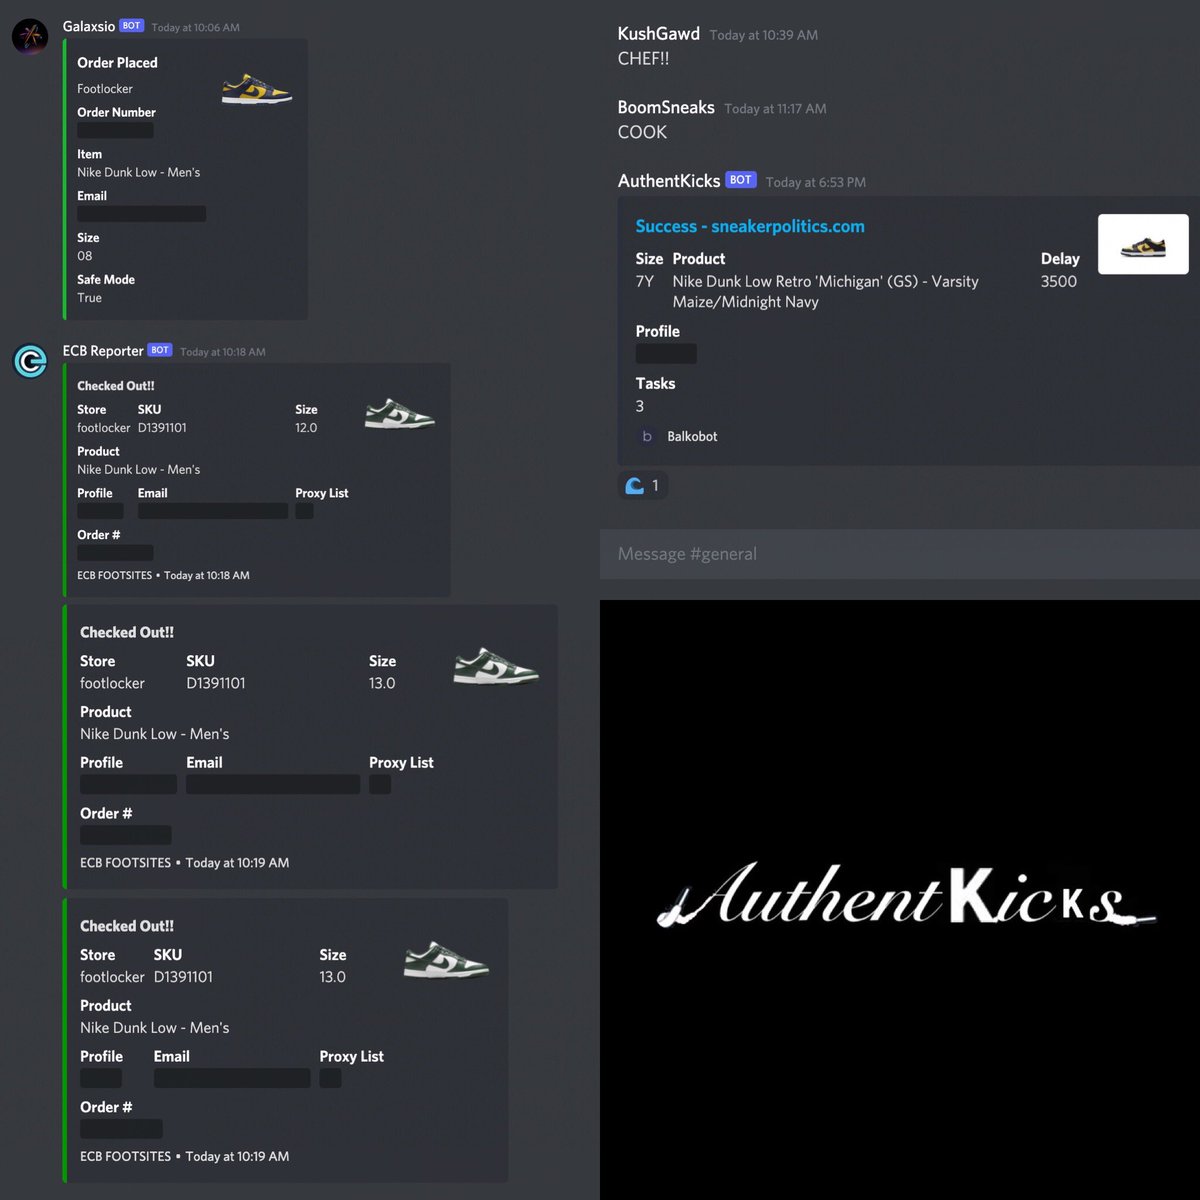Click the BOT badge next to AuthentKicks

(741, 180)
